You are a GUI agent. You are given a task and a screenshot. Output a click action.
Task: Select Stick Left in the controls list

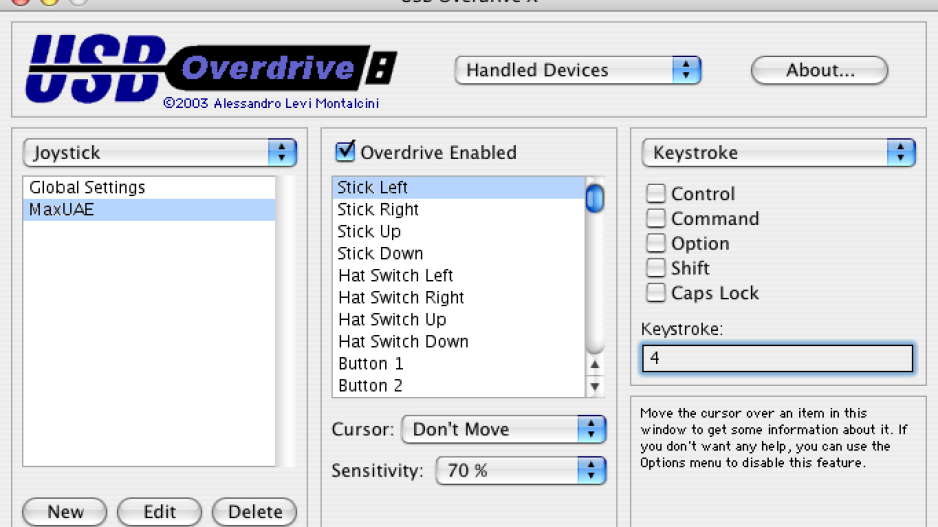(458, 187)
